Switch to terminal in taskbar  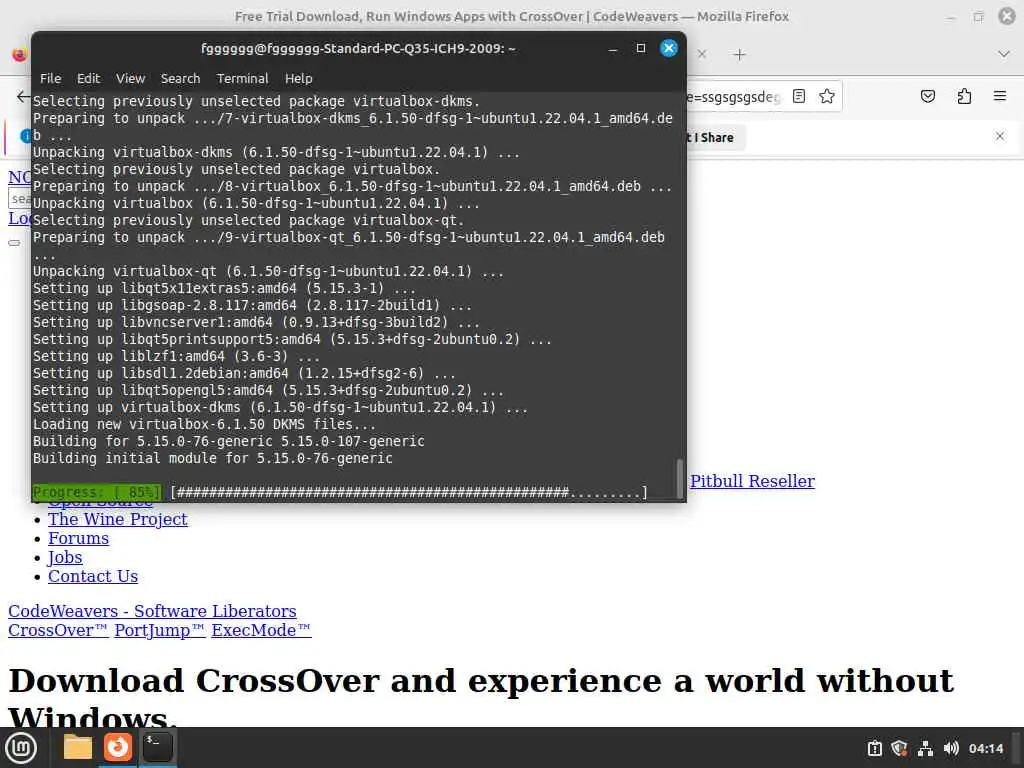157,747
